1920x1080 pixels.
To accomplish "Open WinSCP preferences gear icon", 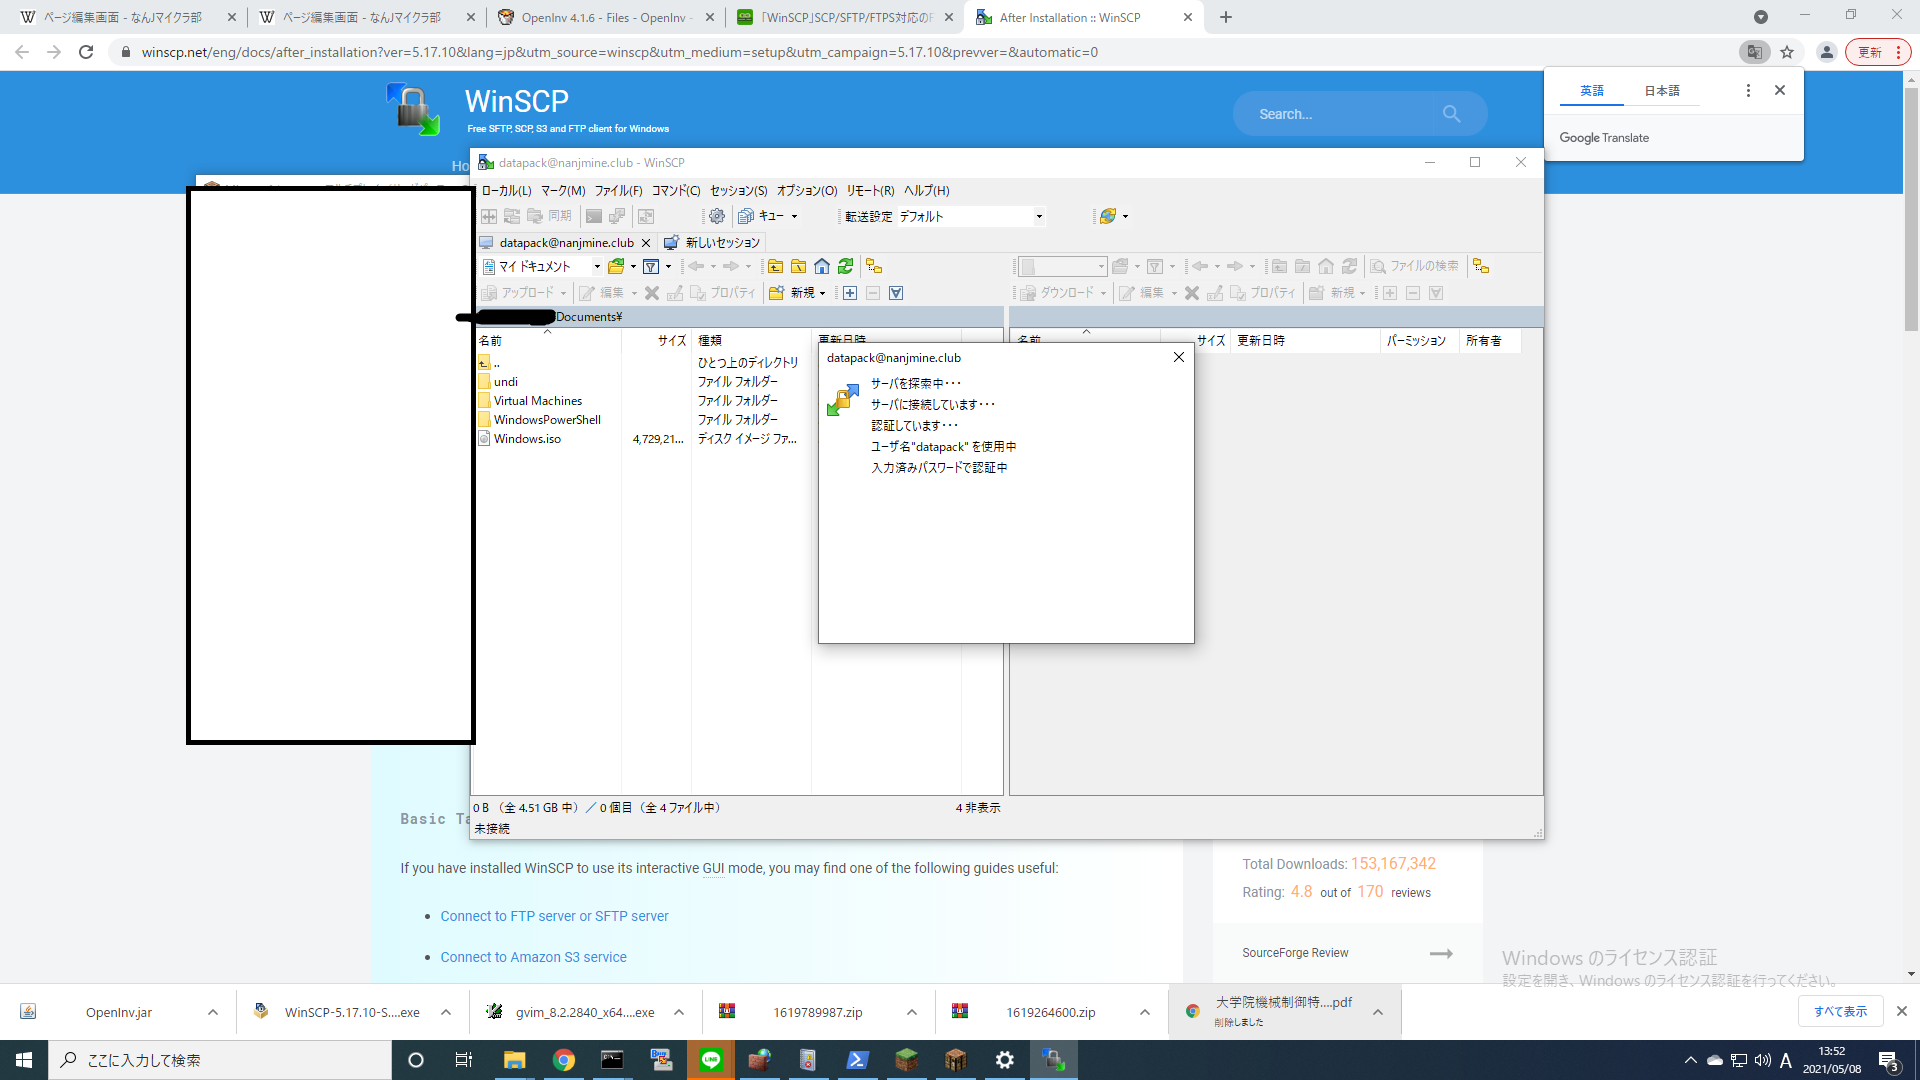I will (717, 216).
